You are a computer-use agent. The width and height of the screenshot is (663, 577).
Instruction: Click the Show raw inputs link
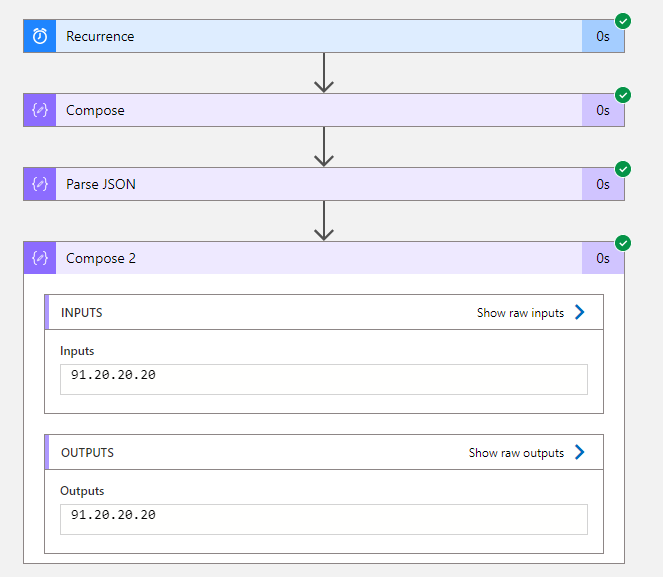(520, 313)
